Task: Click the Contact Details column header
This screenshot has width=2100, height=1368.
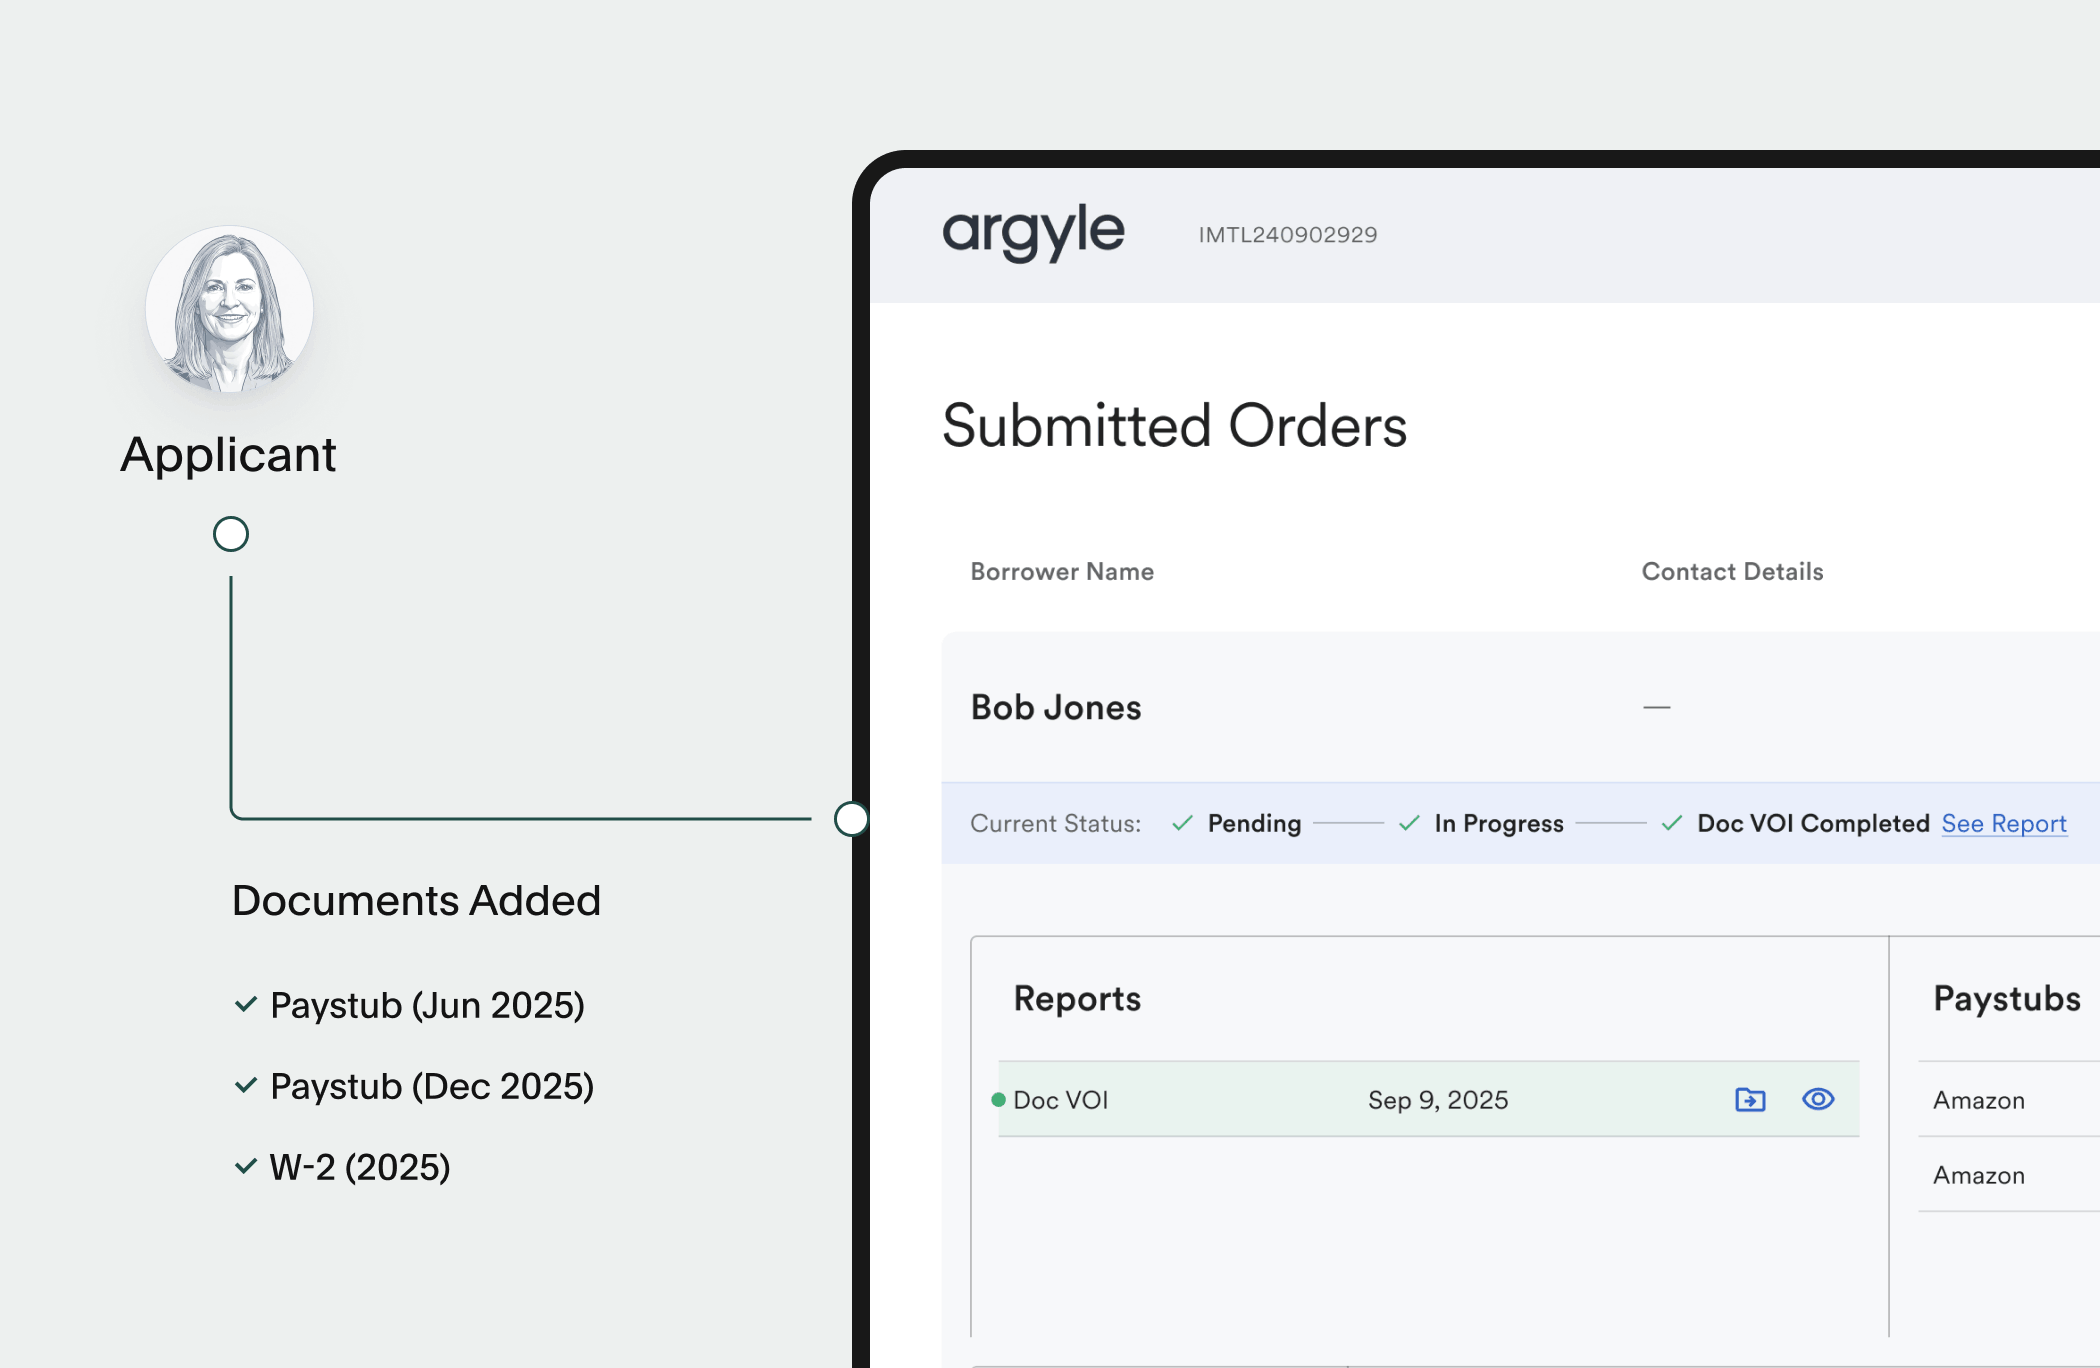Action: 1732,571
